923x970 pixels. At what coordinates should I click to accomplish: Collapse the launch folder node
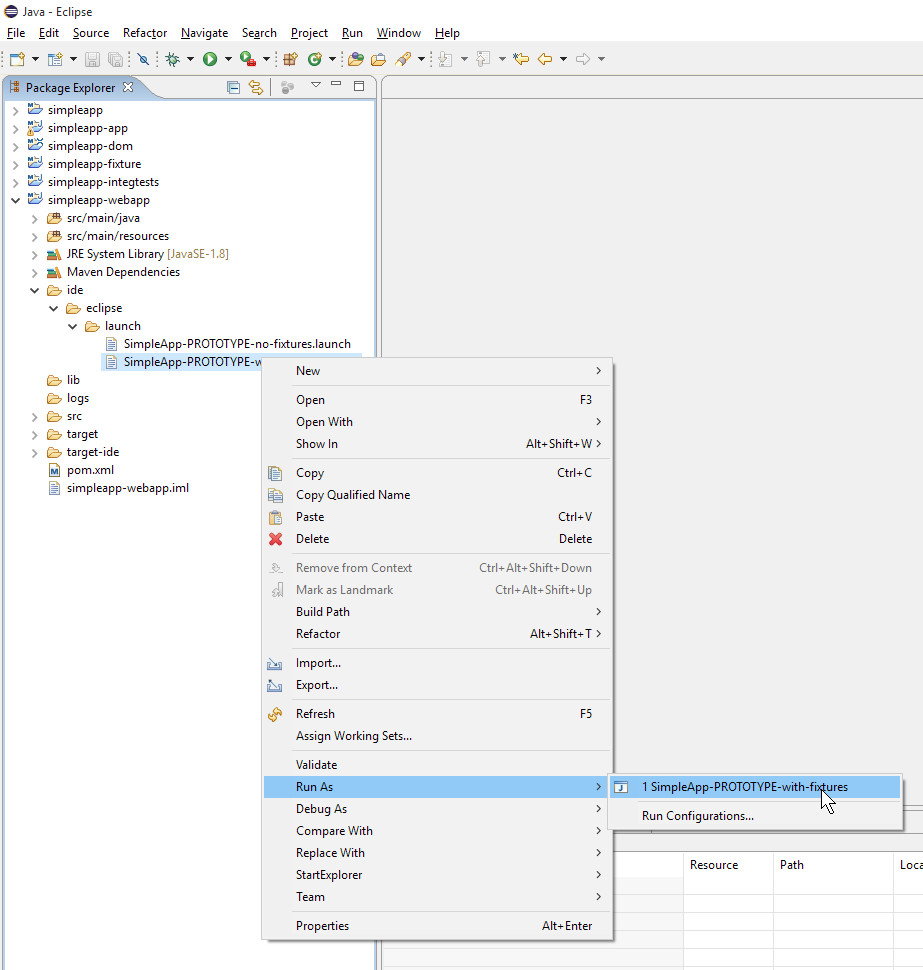[x=72, y=326]
